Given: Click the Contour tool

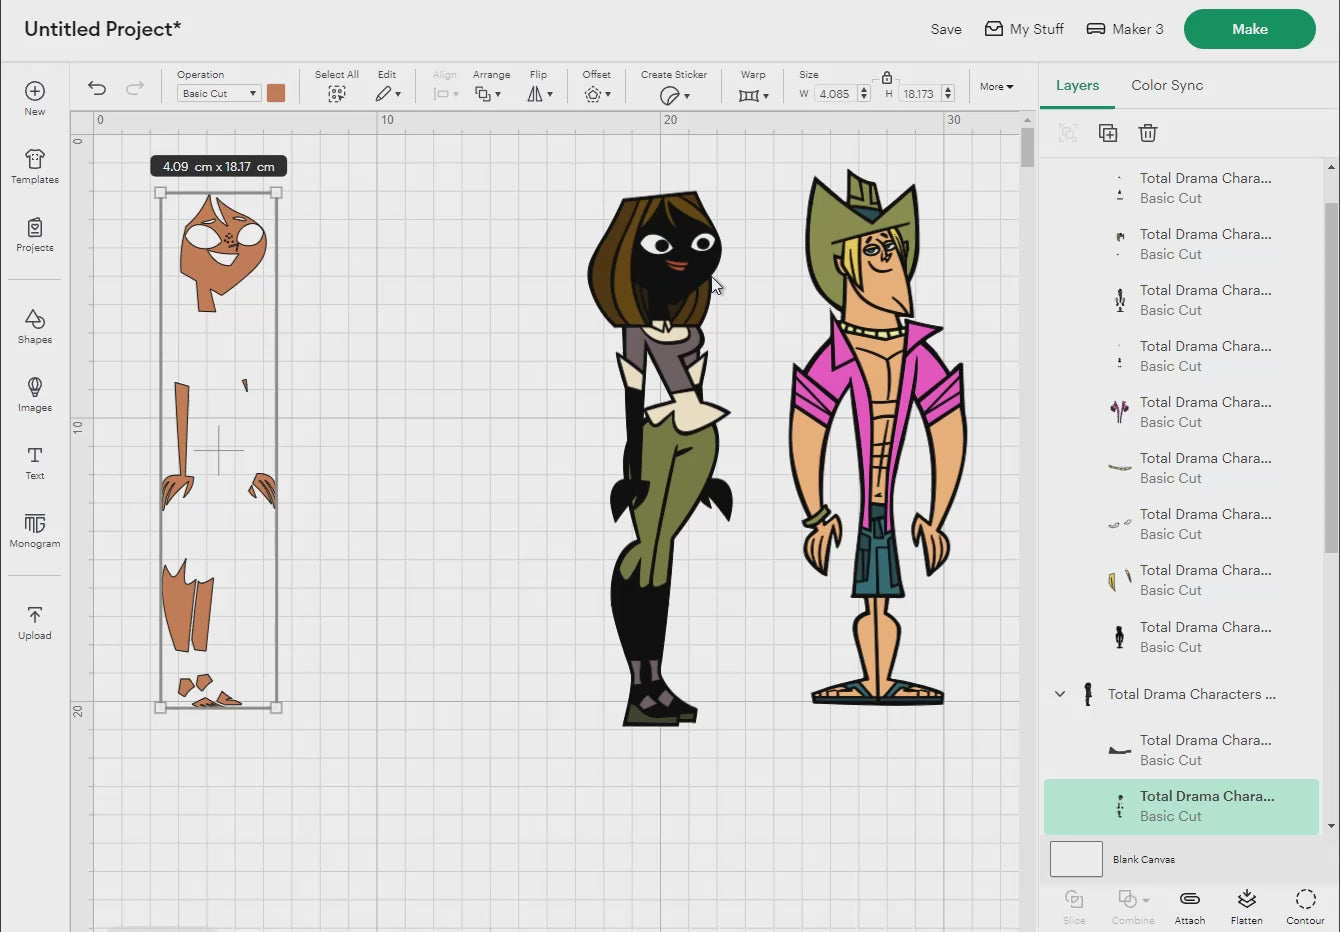Looking at the screenshot, I should (1305, 906).
